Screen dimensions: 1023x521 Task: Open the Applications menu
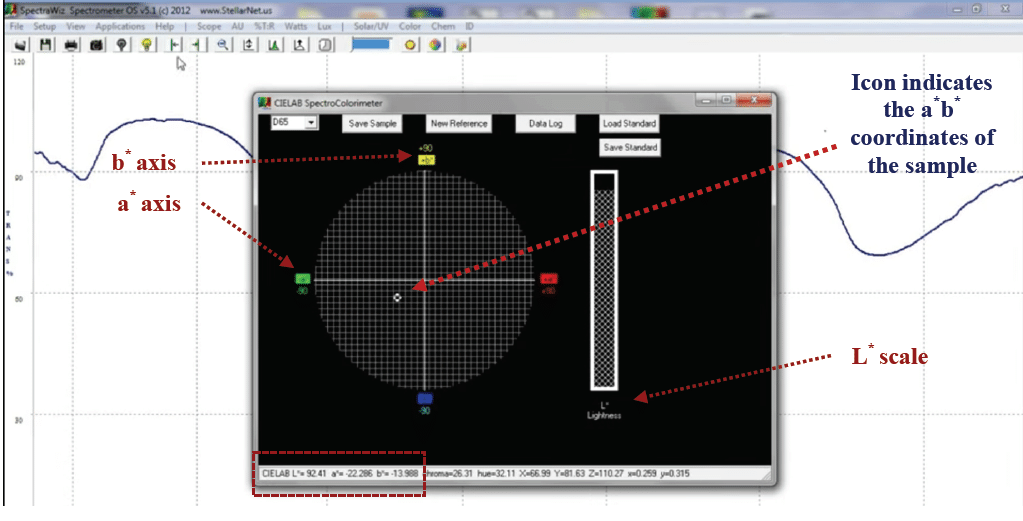click(120, 26)
